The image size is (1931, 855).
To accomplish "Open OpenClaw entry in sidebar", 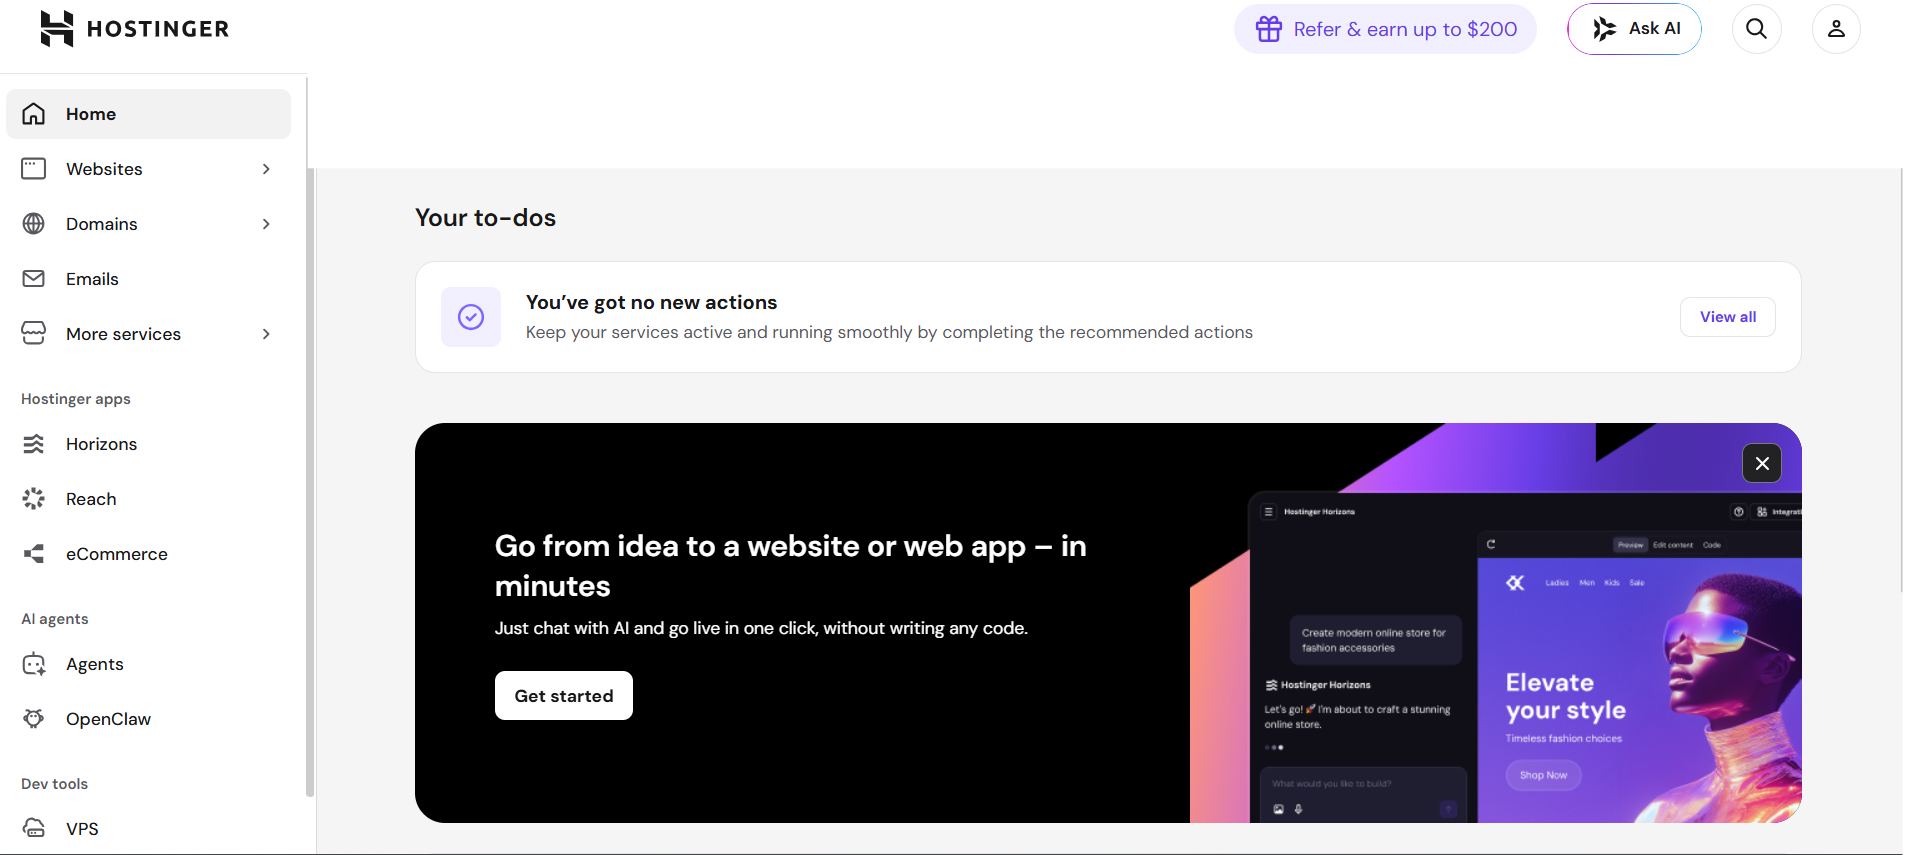I will point(148,719).
